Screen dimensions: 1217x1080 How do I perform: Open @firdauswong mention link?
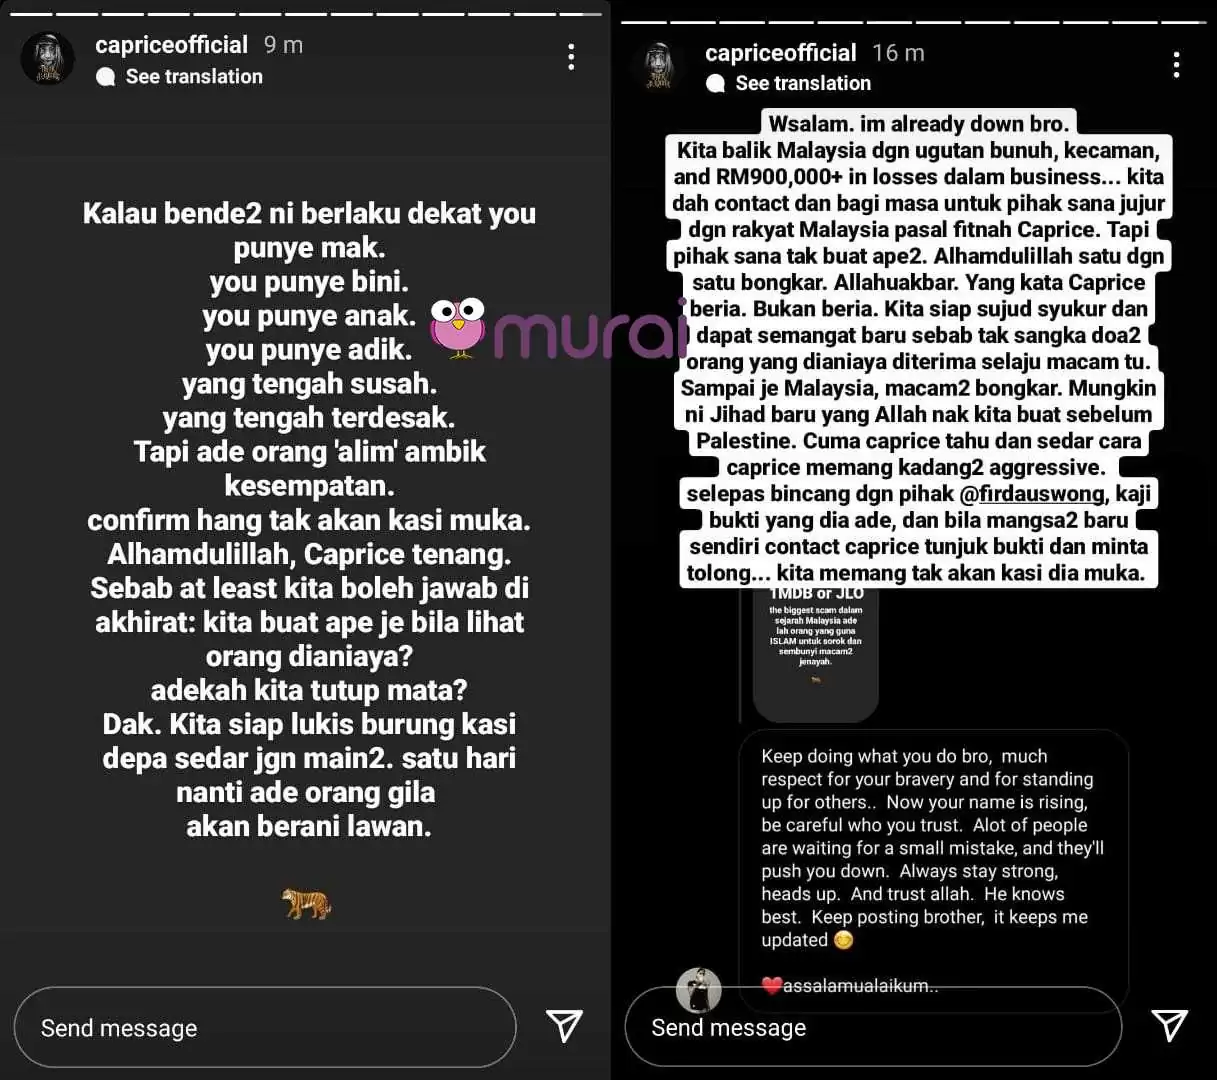point(1031,494)
